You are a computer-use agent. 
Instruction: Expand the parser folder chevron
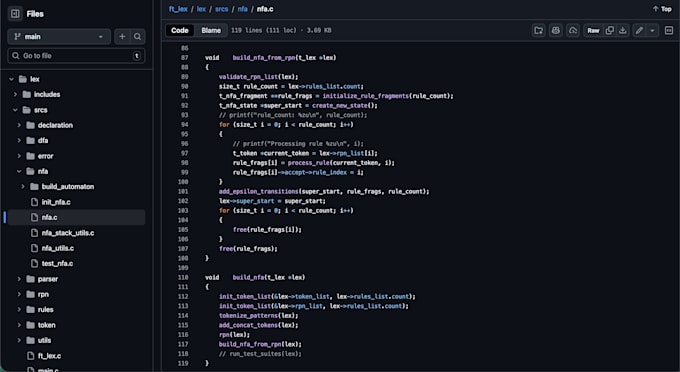20,279
